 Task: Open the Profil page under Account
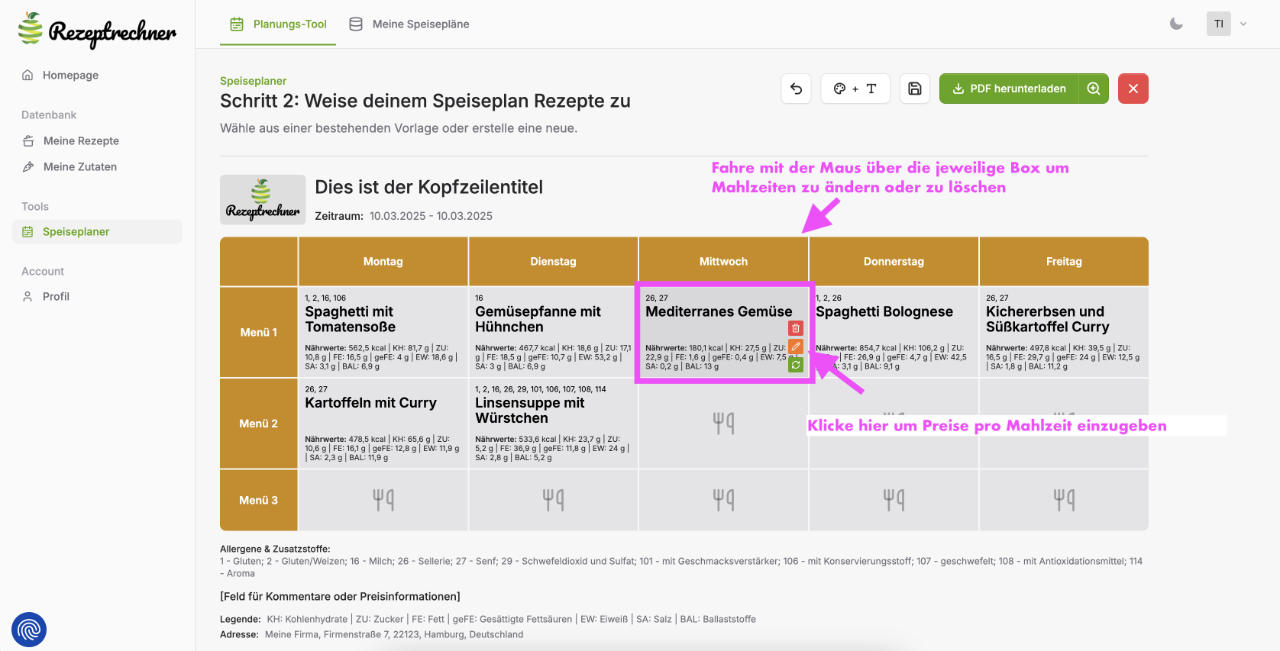coord(56,297)
